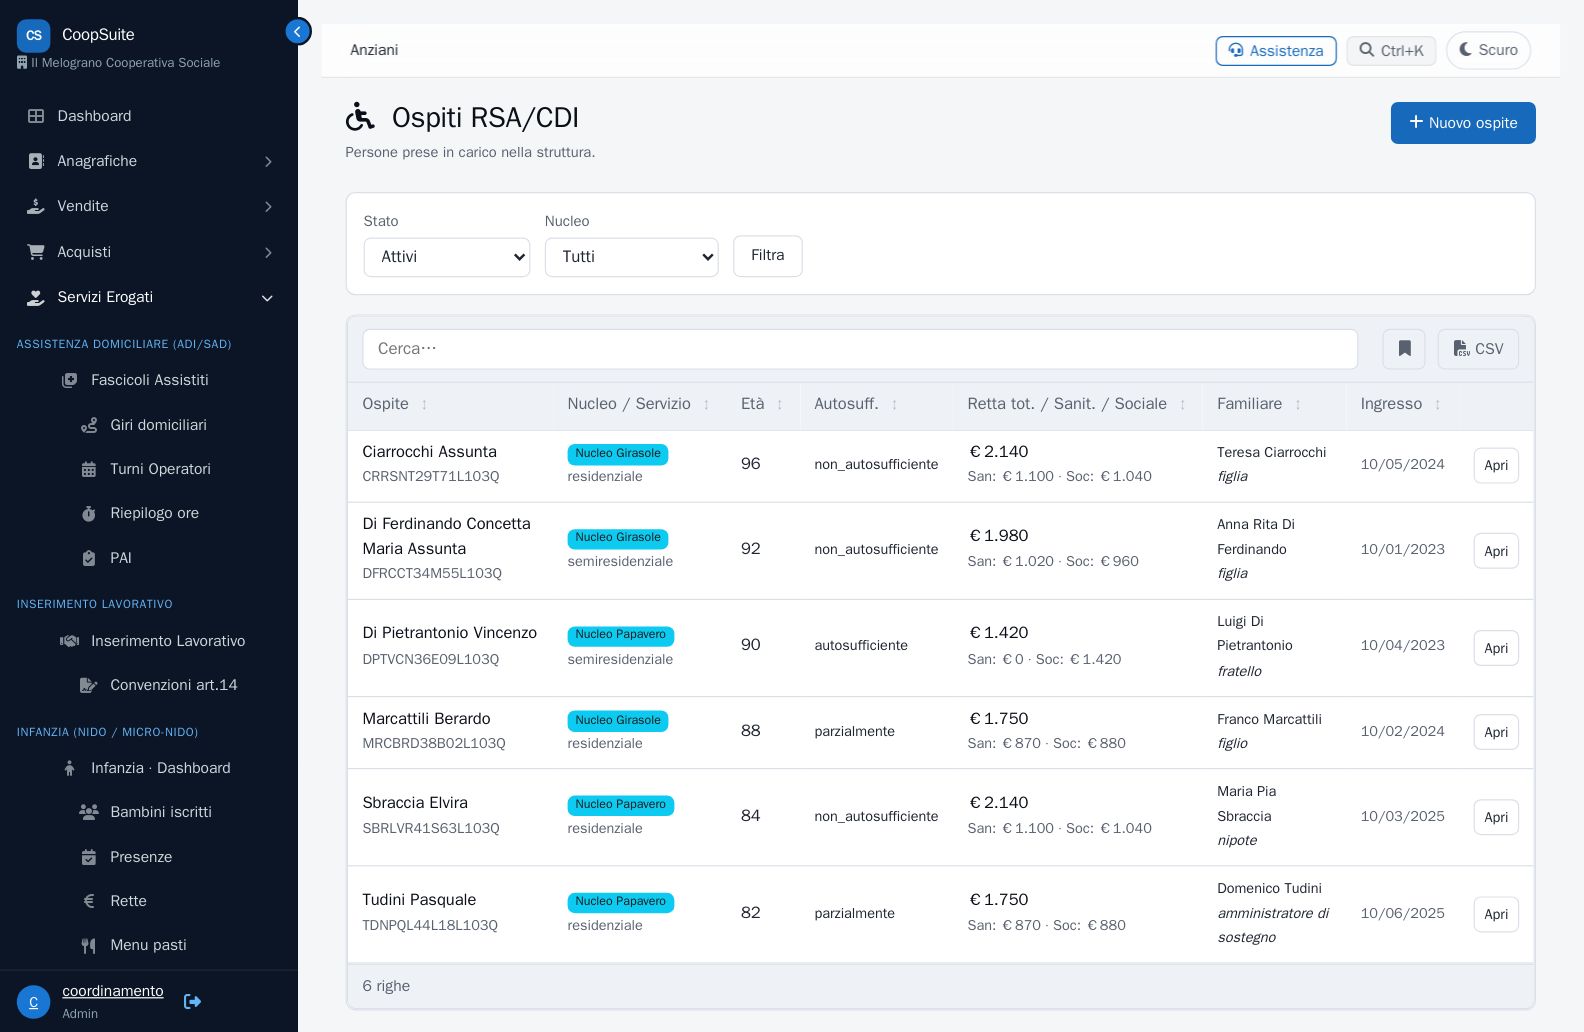Click the Fascicoli Assistiti folder icon
The image size is (1584, 1032).
click(69, 380)
